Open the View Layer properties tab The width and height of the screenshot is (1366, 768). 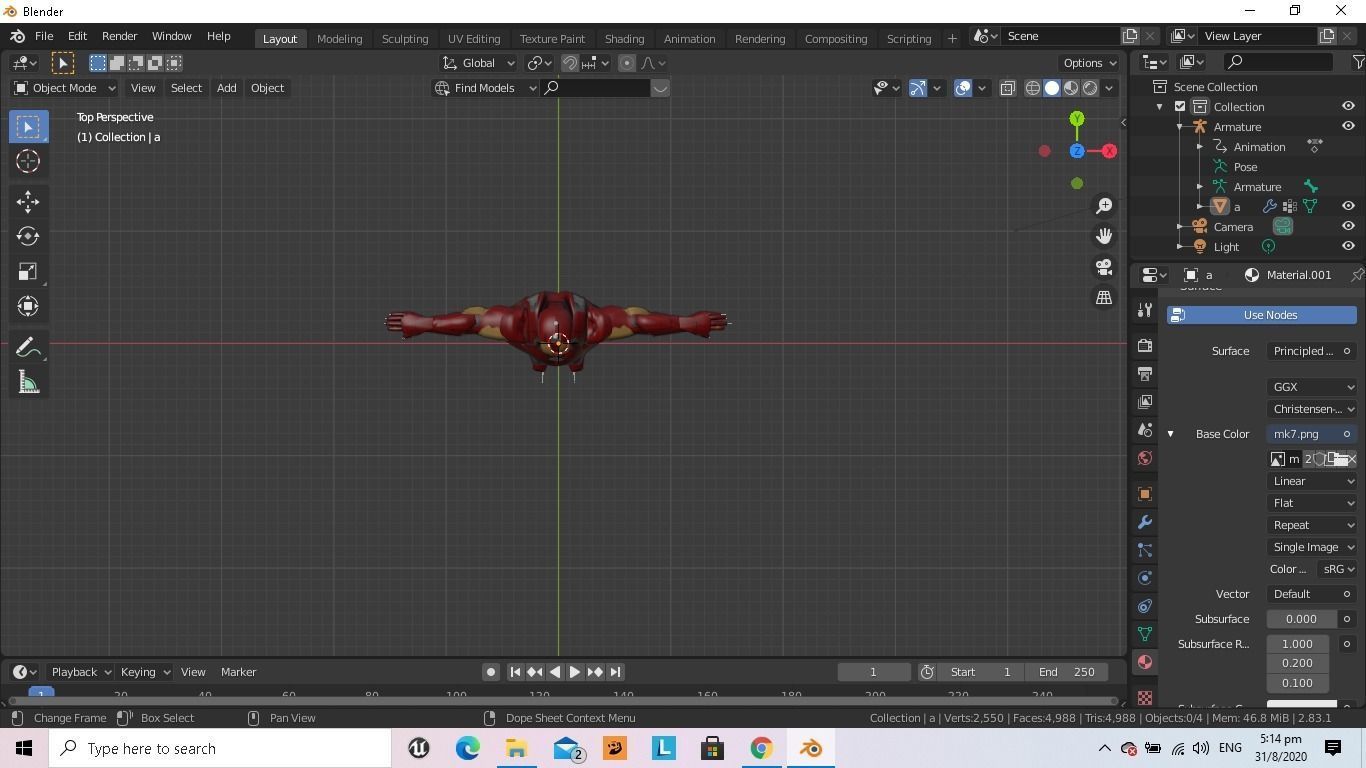coord(1145,402)
